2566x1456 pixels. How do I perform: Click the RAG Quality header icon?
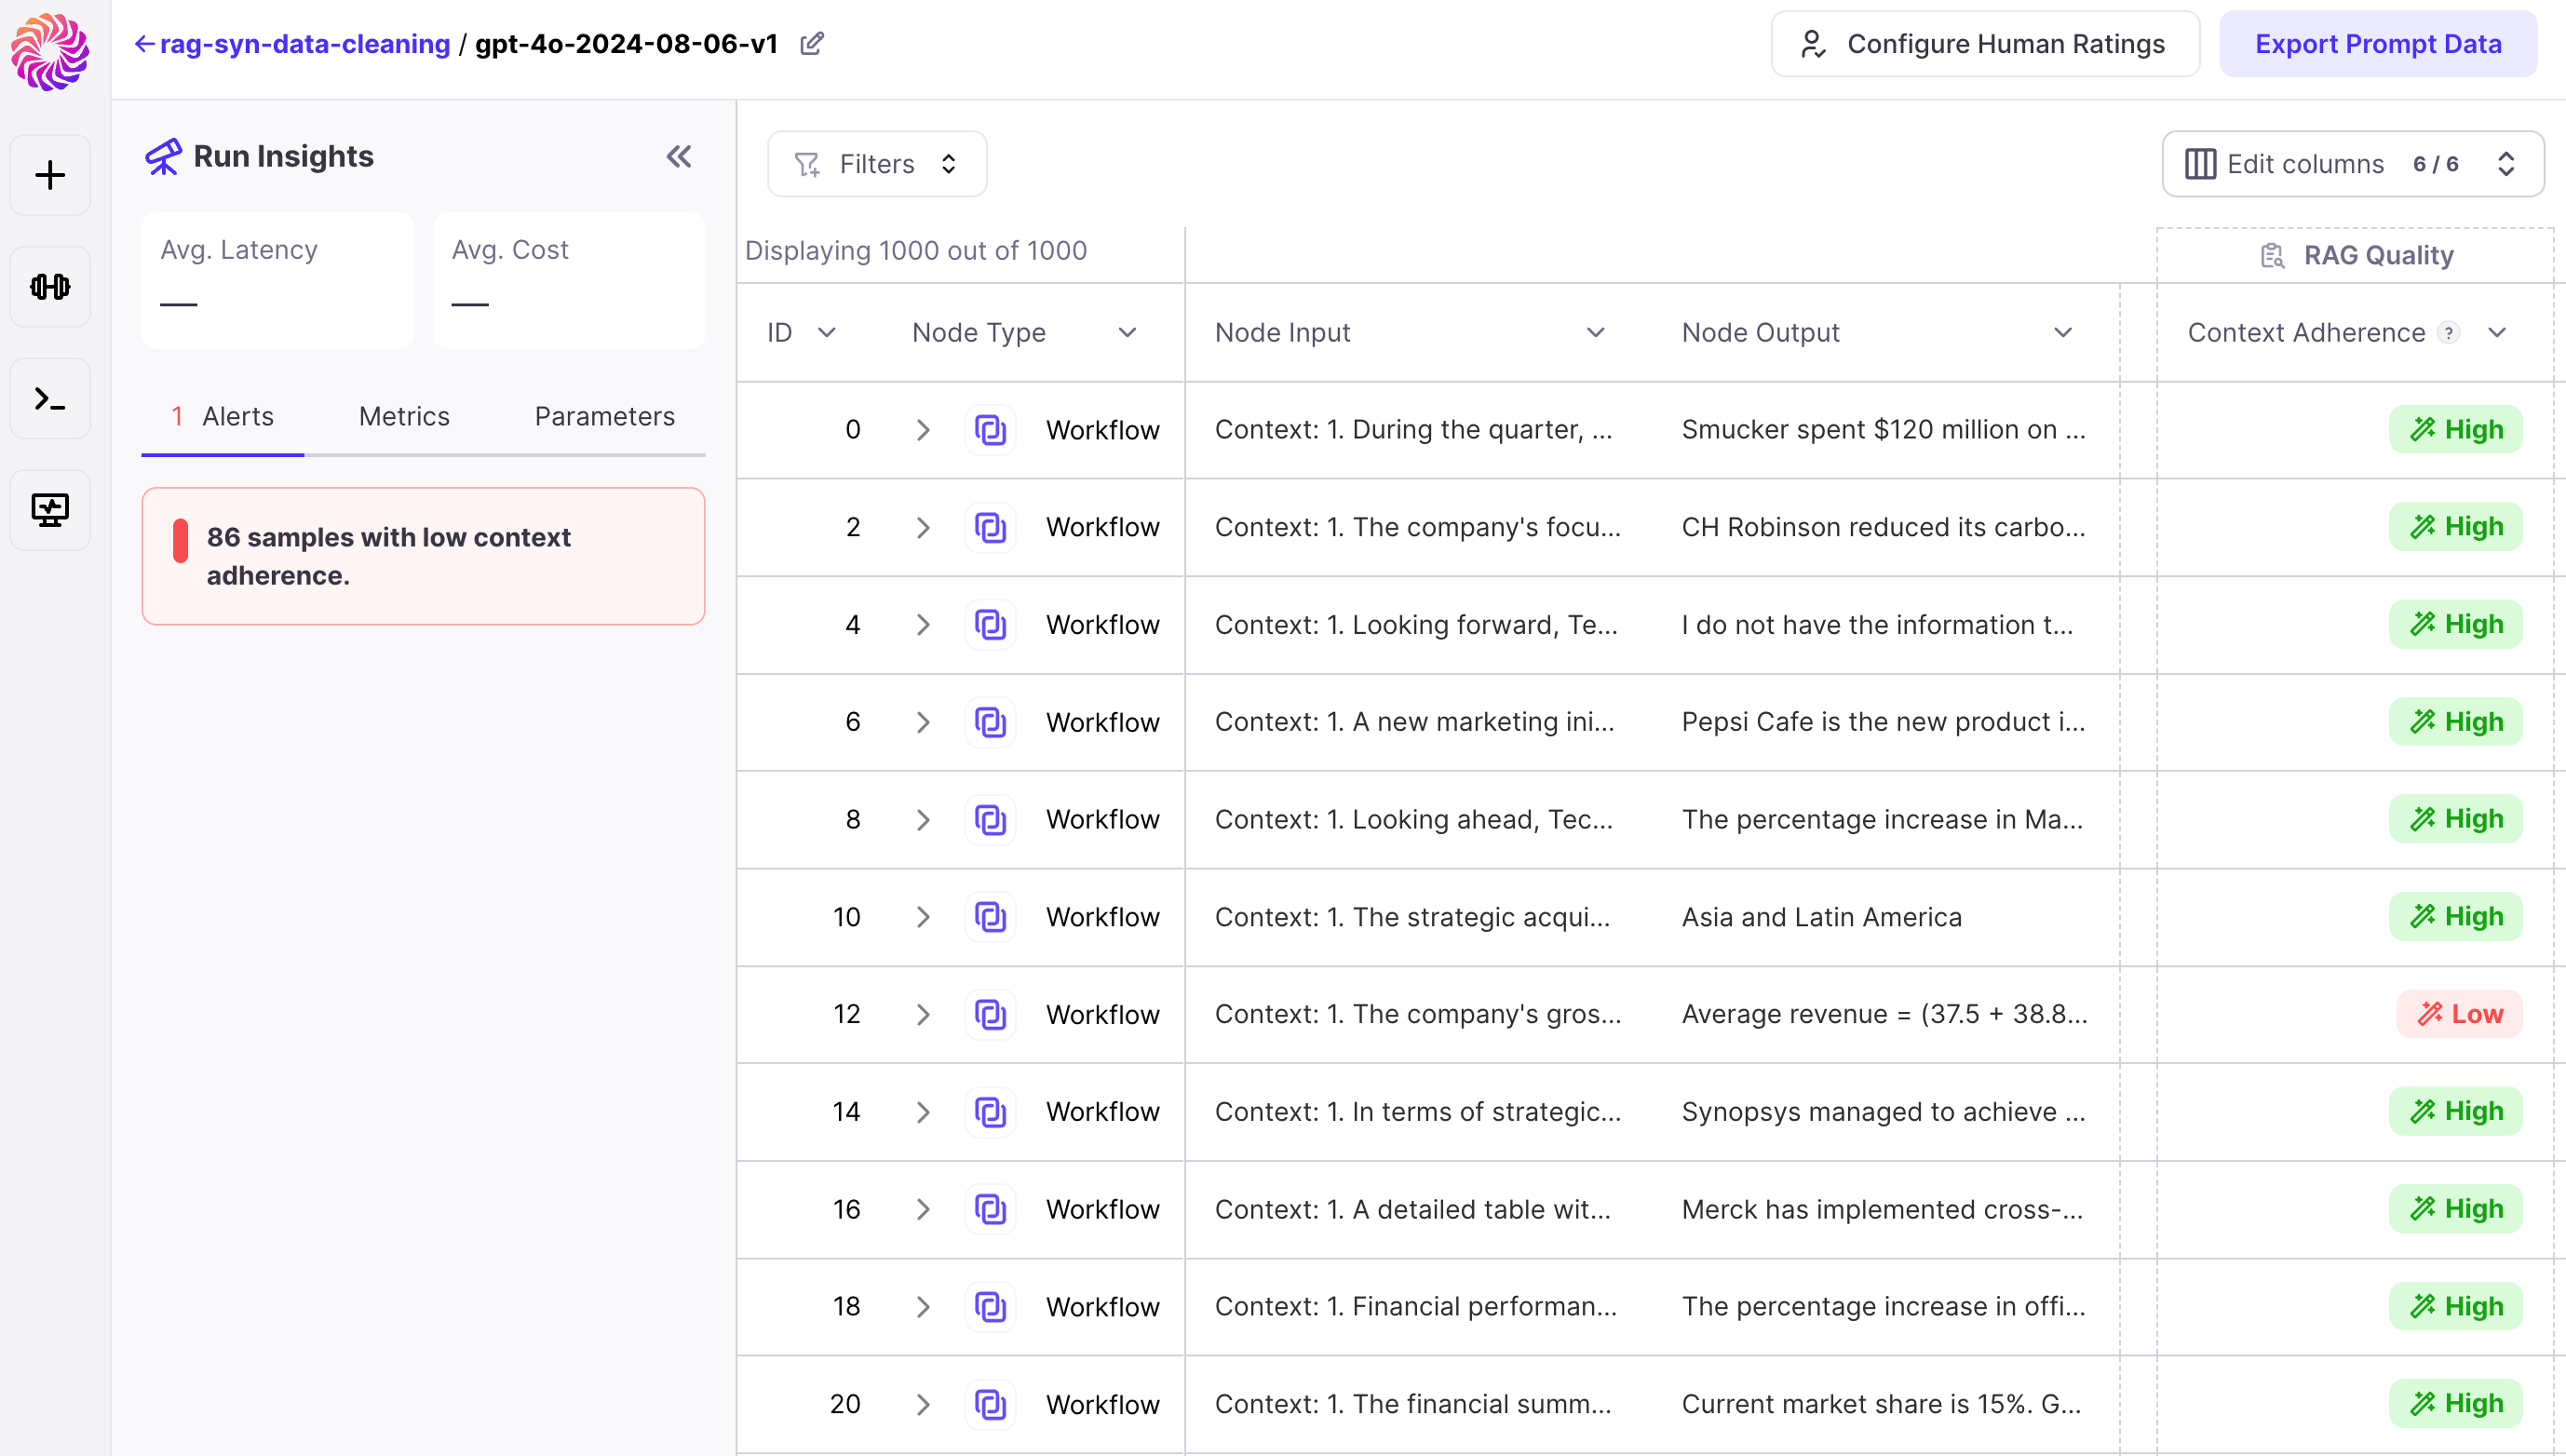[2272, 256]
